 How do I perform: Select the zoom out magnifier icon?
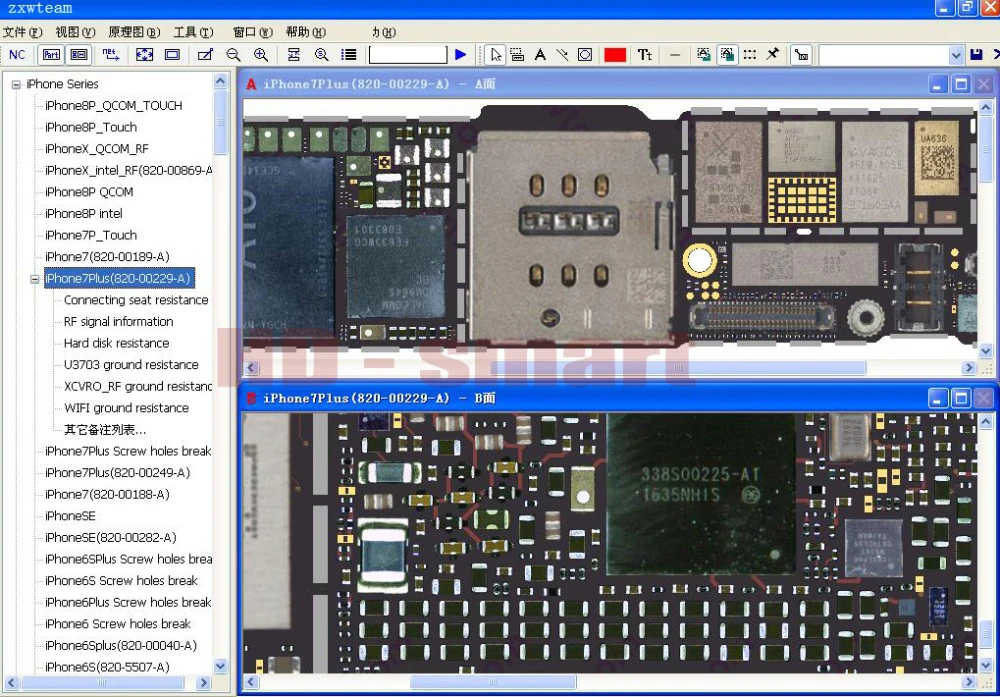[233, 55]
